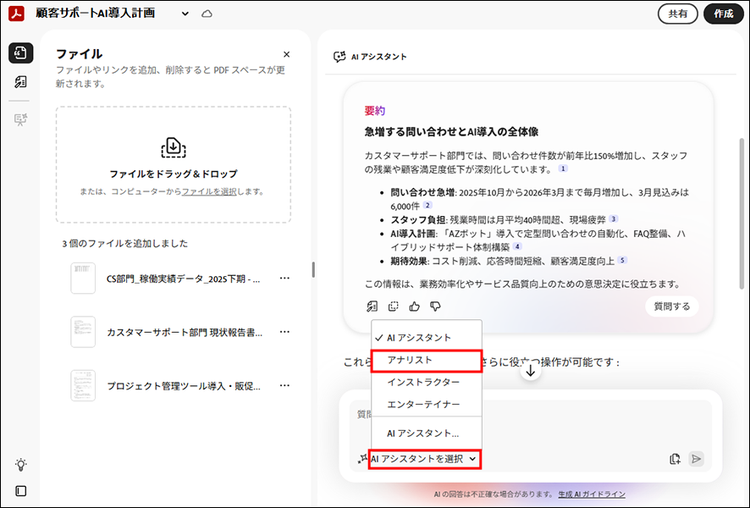The height and width of the screenshot is (508, 750).
Task: Choose AI アシスタント... menu item
Action: click(x=426, y=433)
